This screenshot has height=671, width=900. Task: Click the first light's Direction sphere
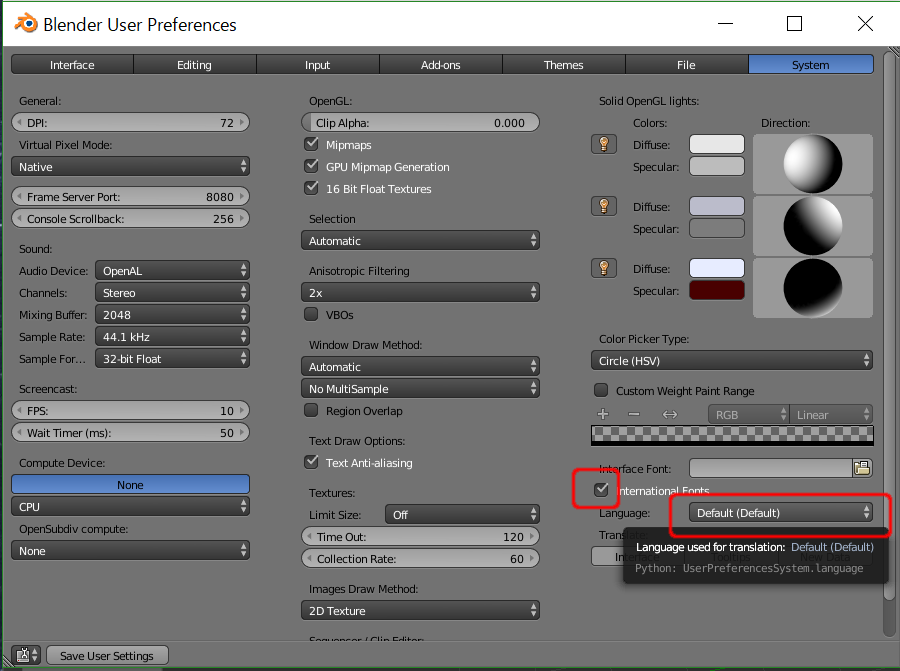pos(813,164)
